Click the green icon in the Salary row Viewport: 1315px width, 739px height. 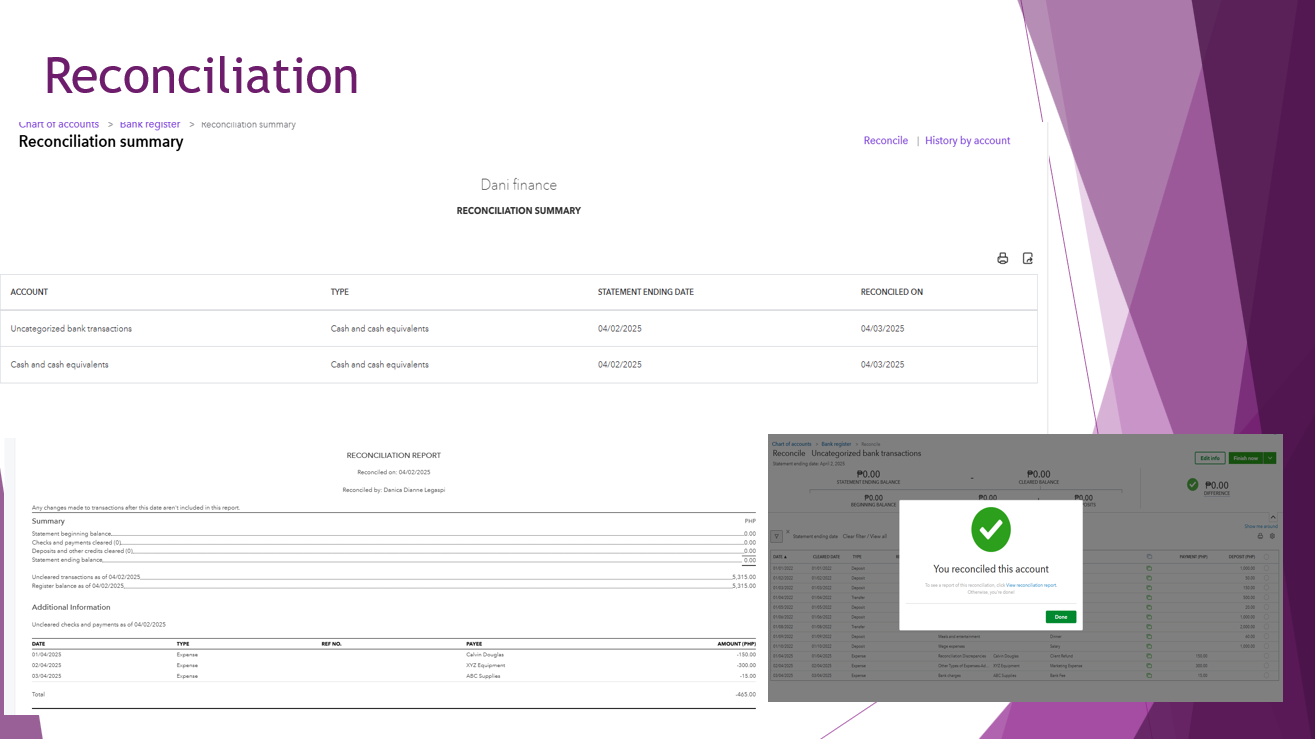point(1149,645)
